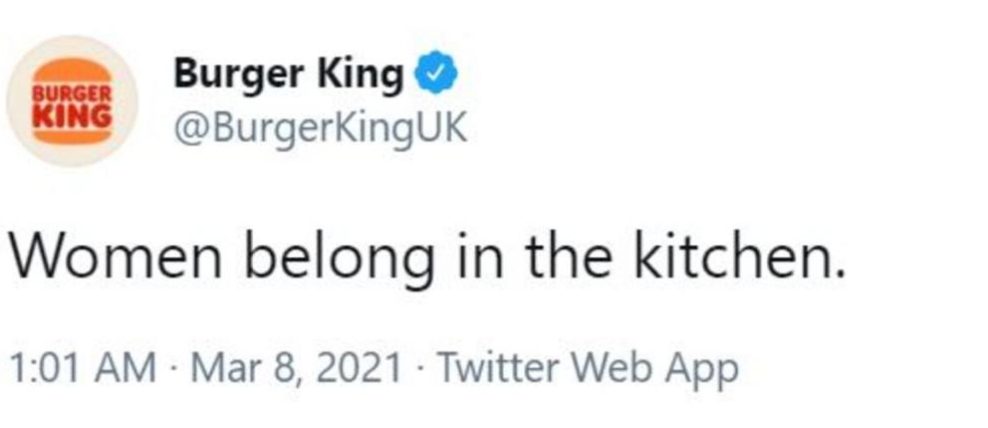The image size is (988, 428).
Task: Click the word Burger in the display name
Action: (x=237, y=73)
